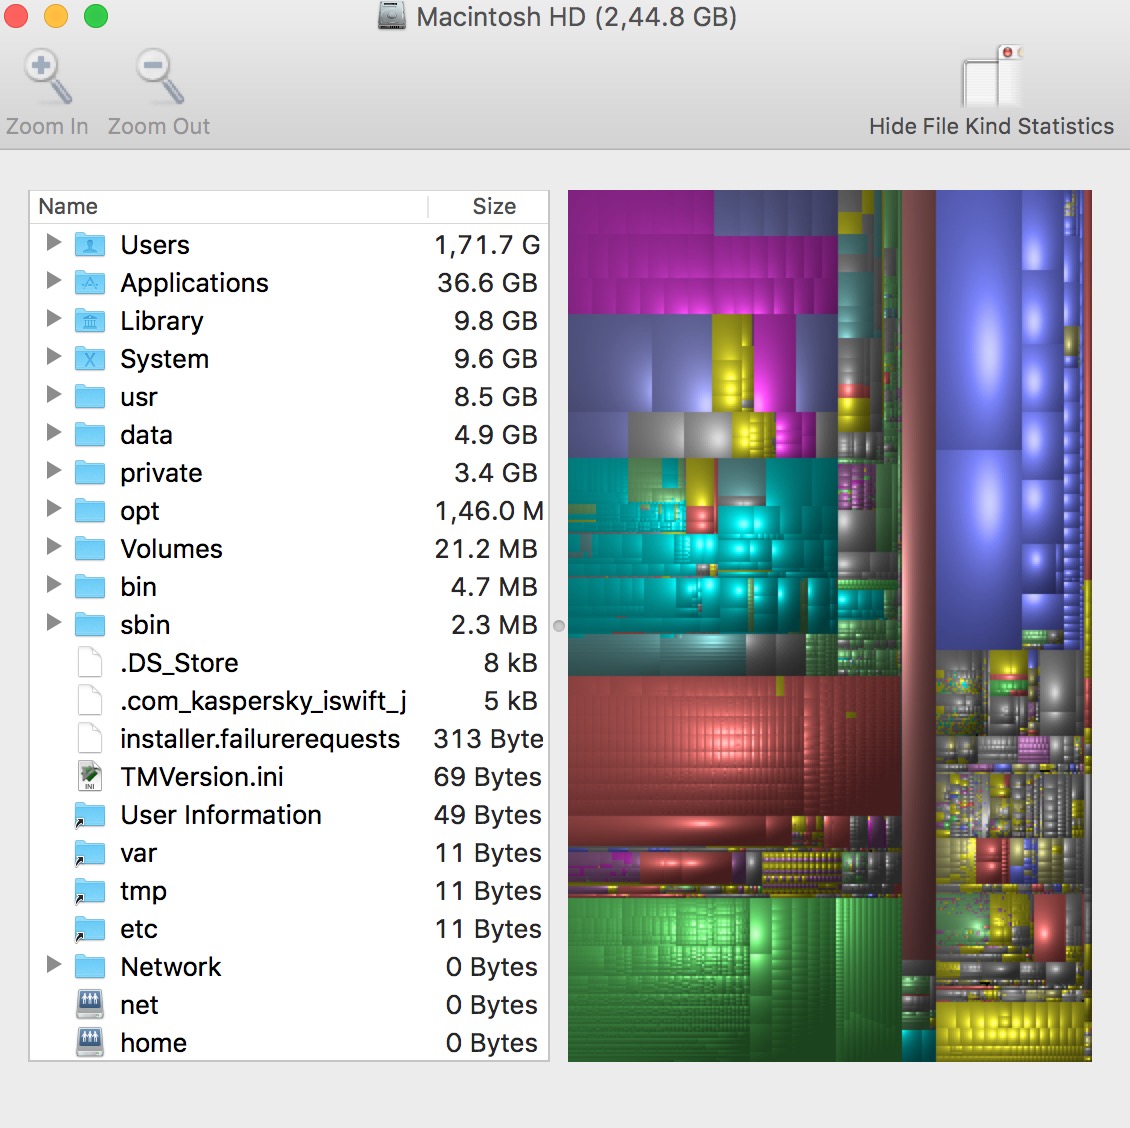Expand the usr folder disclosure triangle

pos(54,394)
